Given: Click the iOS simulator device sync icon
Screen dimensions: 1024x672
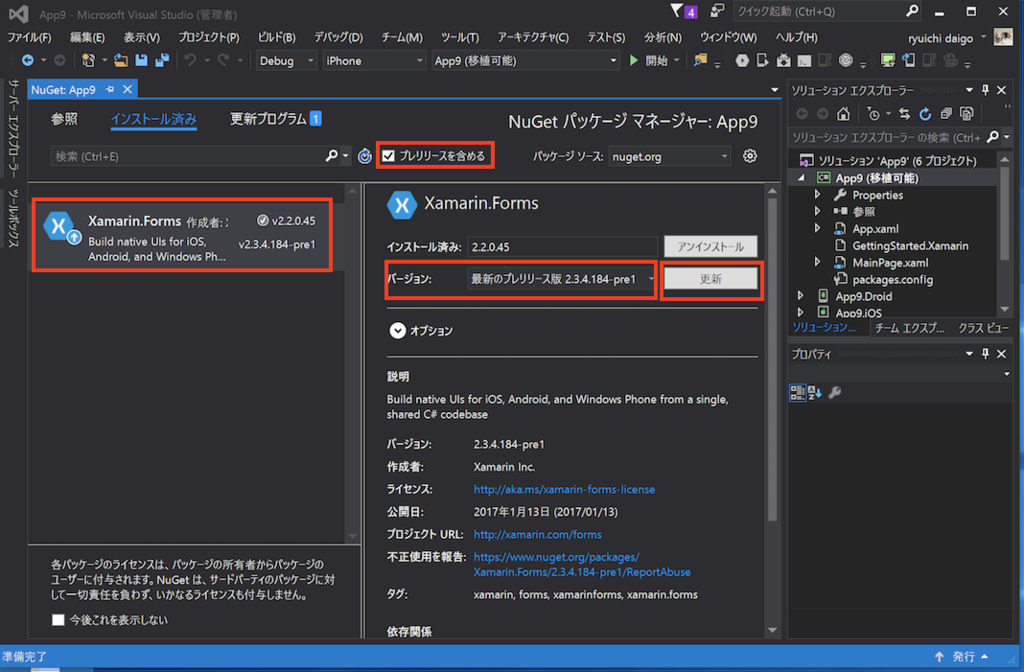Looking at the screenshot, I should (x=908, y=61).
